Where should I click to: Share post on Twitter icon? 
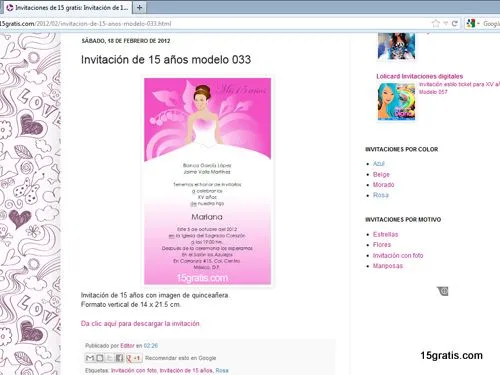pos(109,358)
